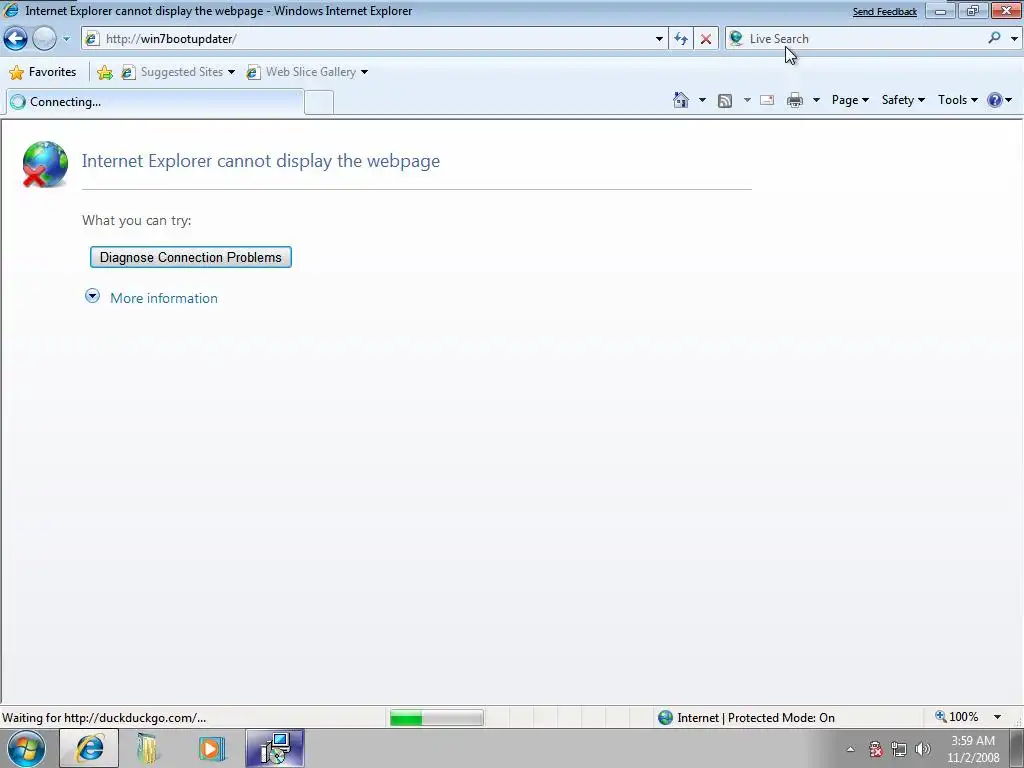Click Diagnose Connection Problems button
The height and width of the screenshot is (768, 1024).
coord(191,257)
